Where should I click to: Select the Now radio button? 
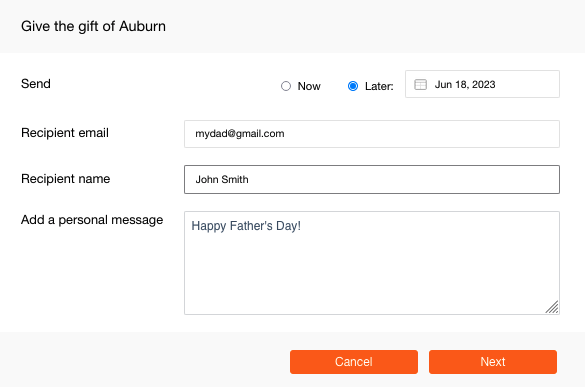[286, 86]
